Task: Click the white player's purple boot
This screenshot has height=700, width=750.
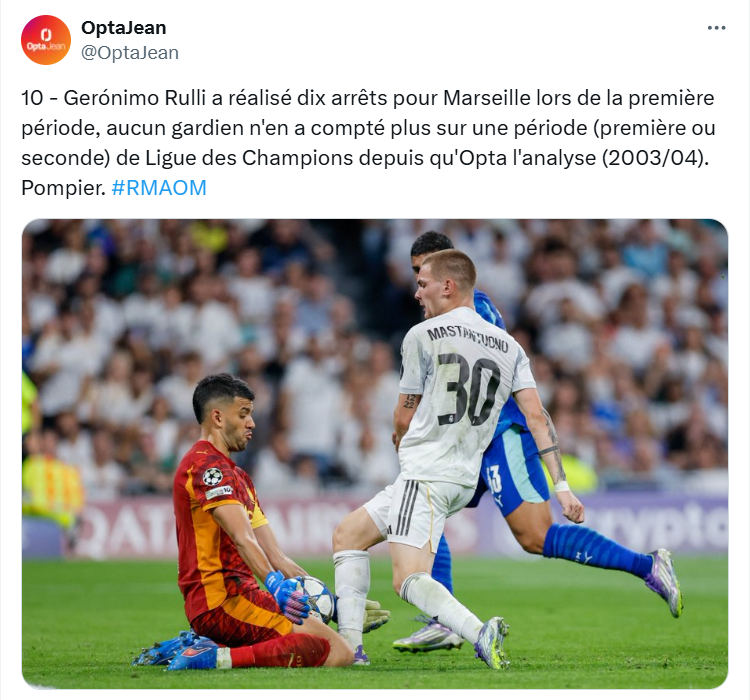Action: (x=492, y=643)
